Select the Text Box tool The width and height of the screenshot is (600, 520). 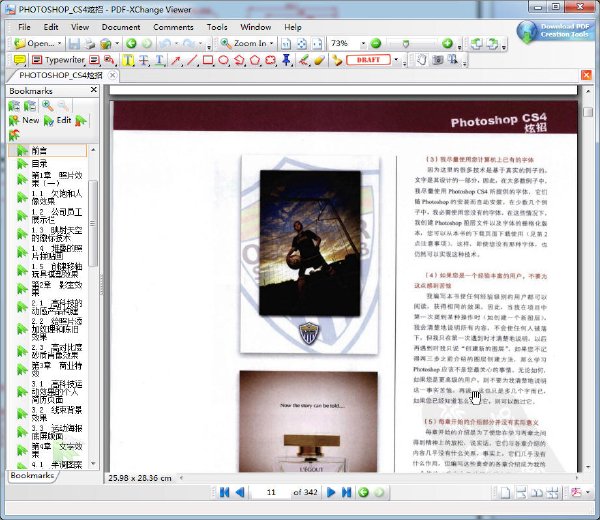tap(94, 60)
